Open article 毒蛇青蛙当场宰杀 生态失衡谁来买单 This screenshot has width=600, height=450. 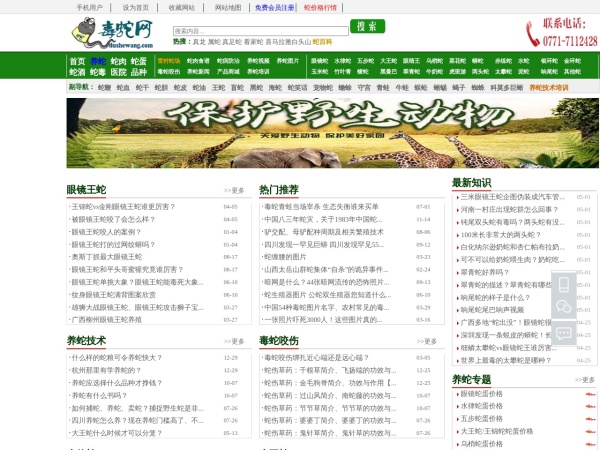[321, 207]
